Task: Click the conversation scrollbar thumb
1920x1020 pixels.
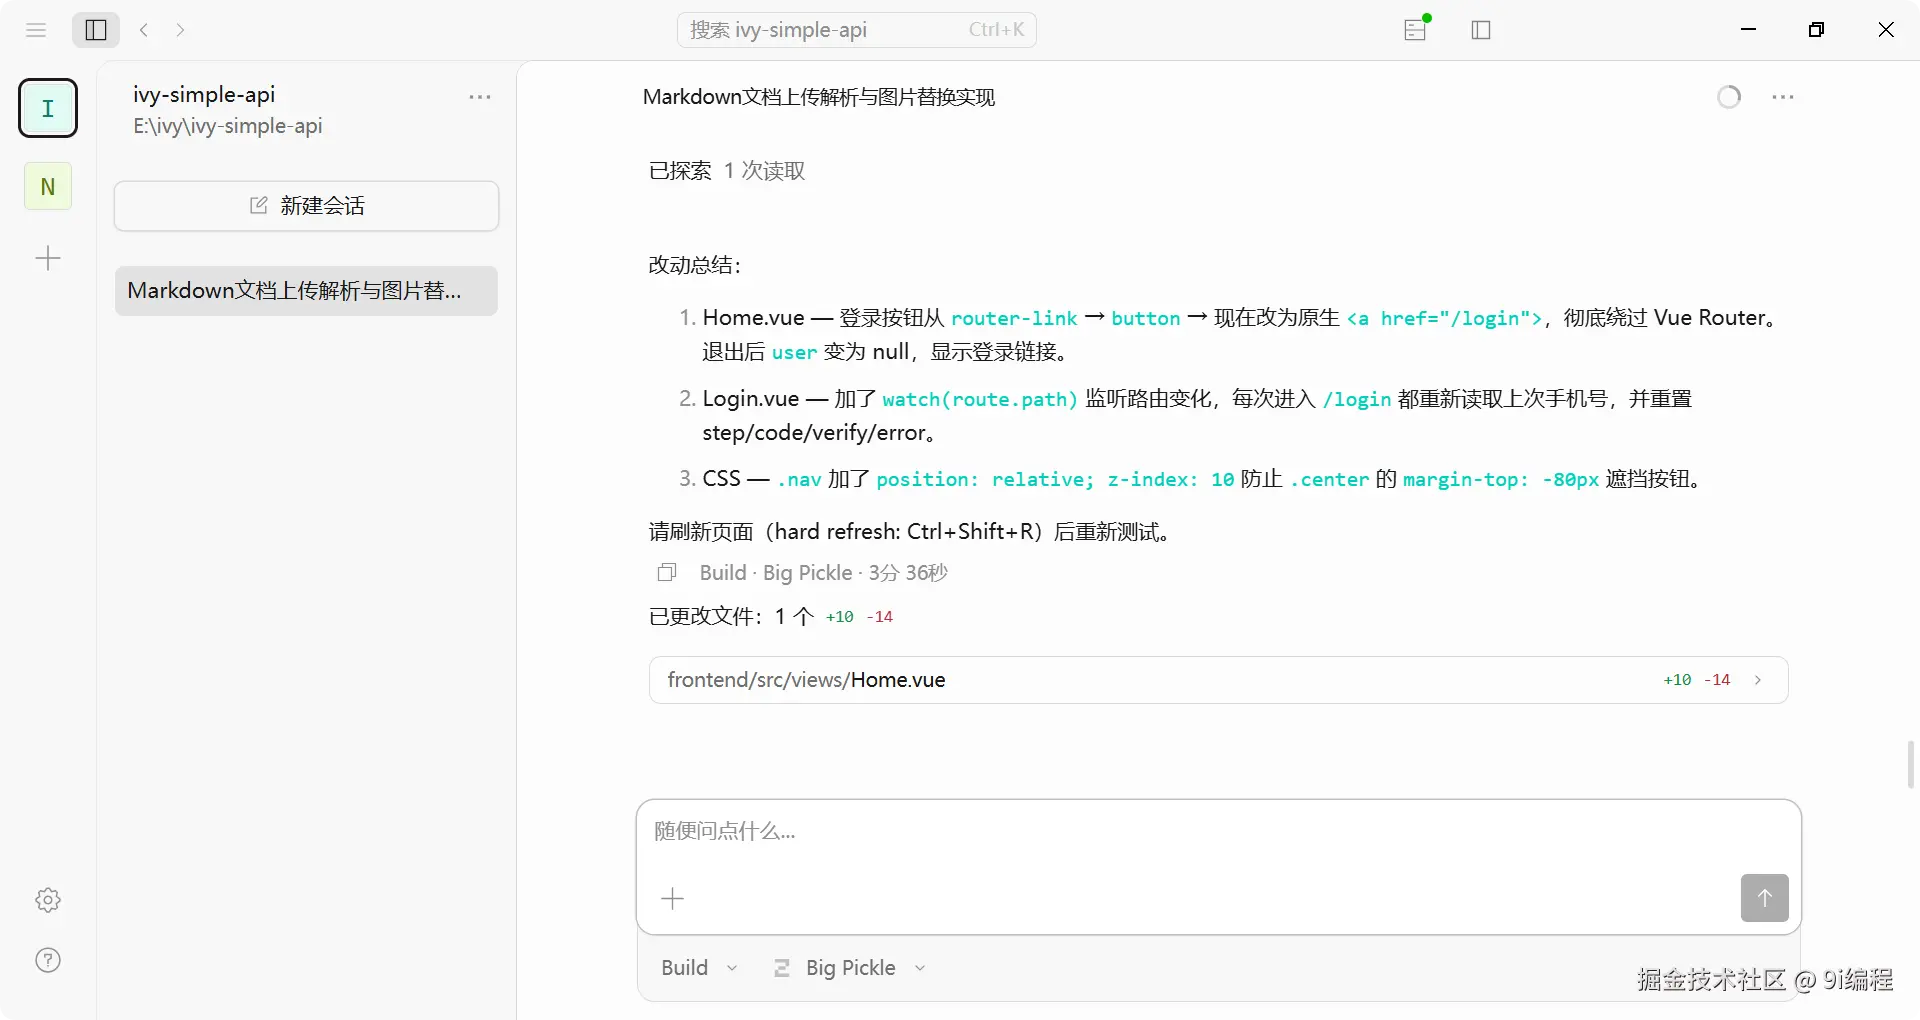Action: (1911, 765)
